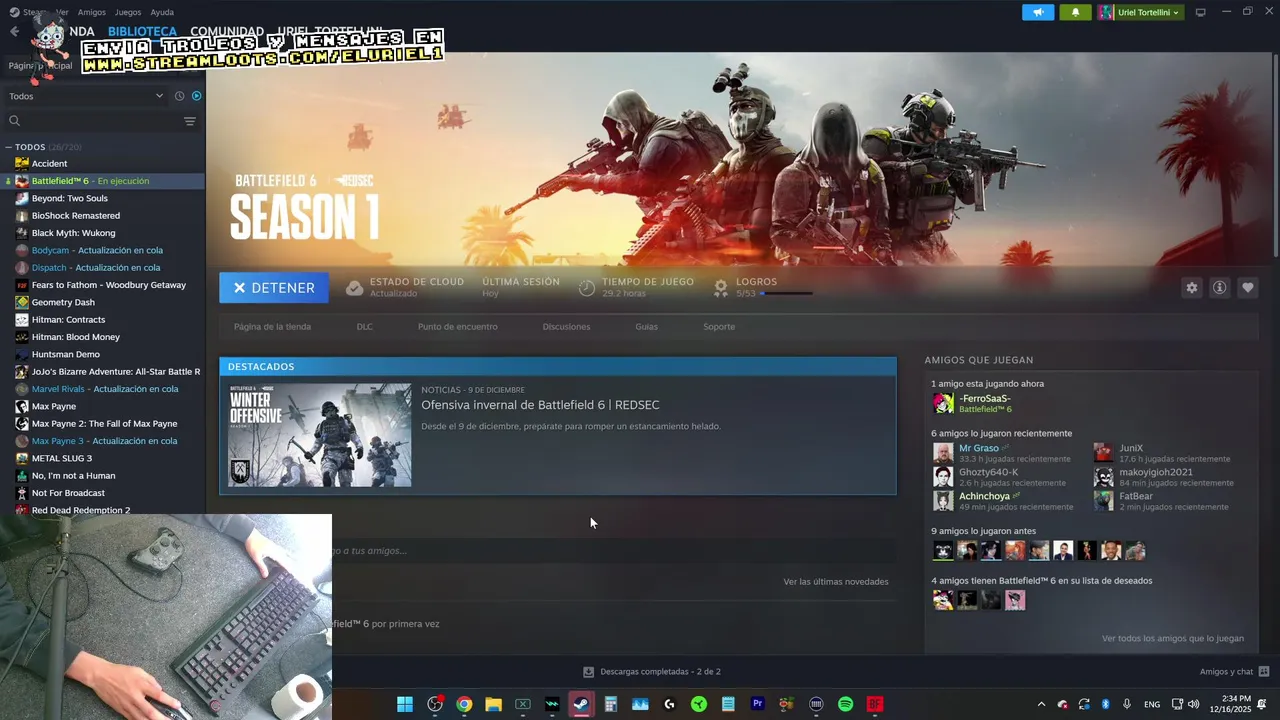The width and height of the screenshot is (1280, 720).
Task: Click Black Myth: Wukong game icon
Action: [22, 233]
